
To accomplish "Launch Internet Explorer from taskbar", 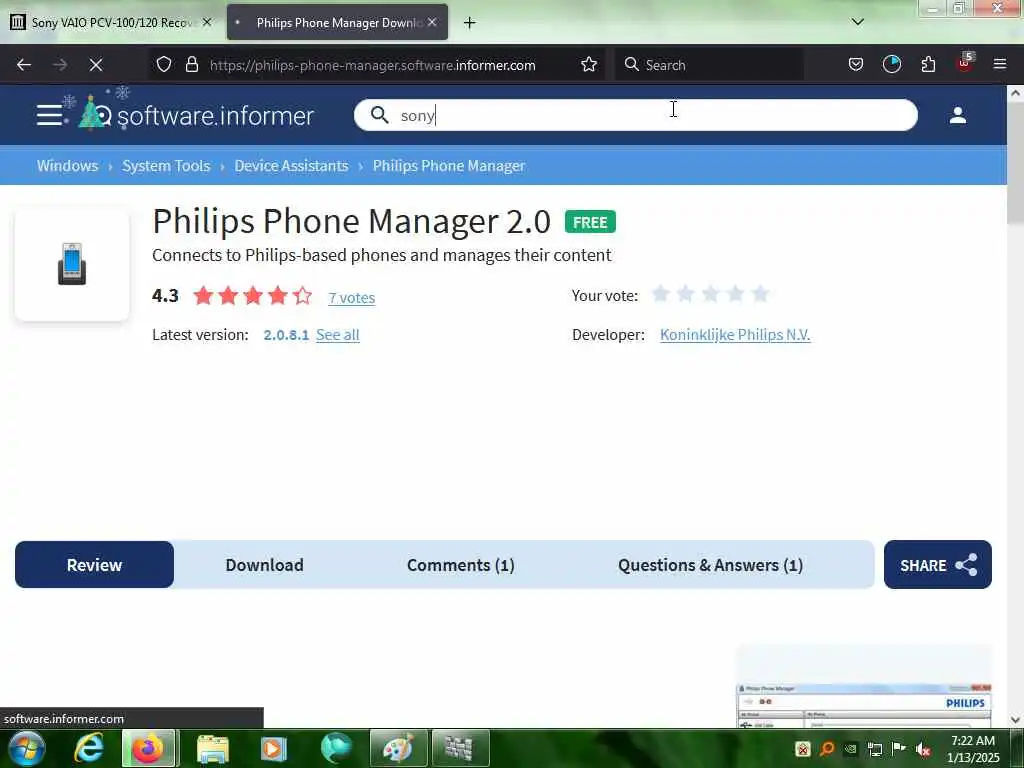I will pyautogui.click(x=89, y=748).
